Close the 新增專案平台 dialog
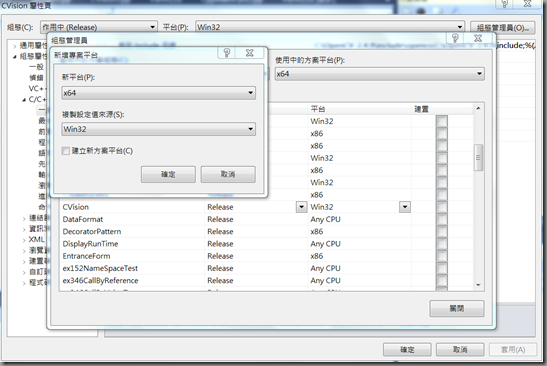547x366 pixels. [x=249, y=53]
